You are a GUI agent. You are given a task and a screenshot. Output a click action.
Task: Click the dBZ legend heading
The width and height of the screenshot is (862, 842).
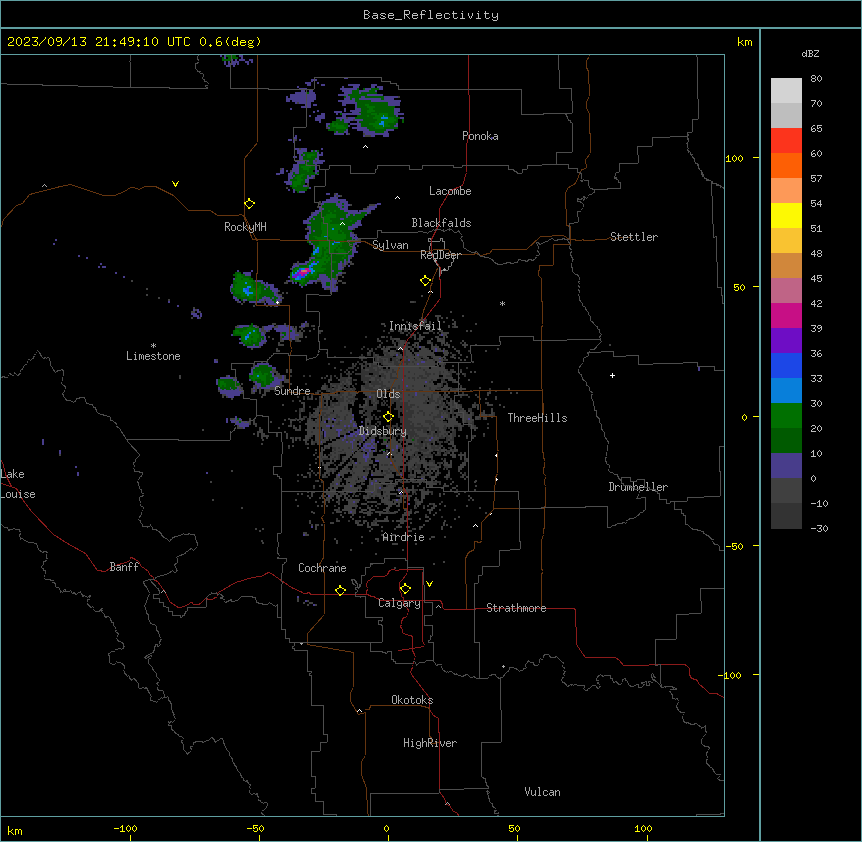pos(810,53)
